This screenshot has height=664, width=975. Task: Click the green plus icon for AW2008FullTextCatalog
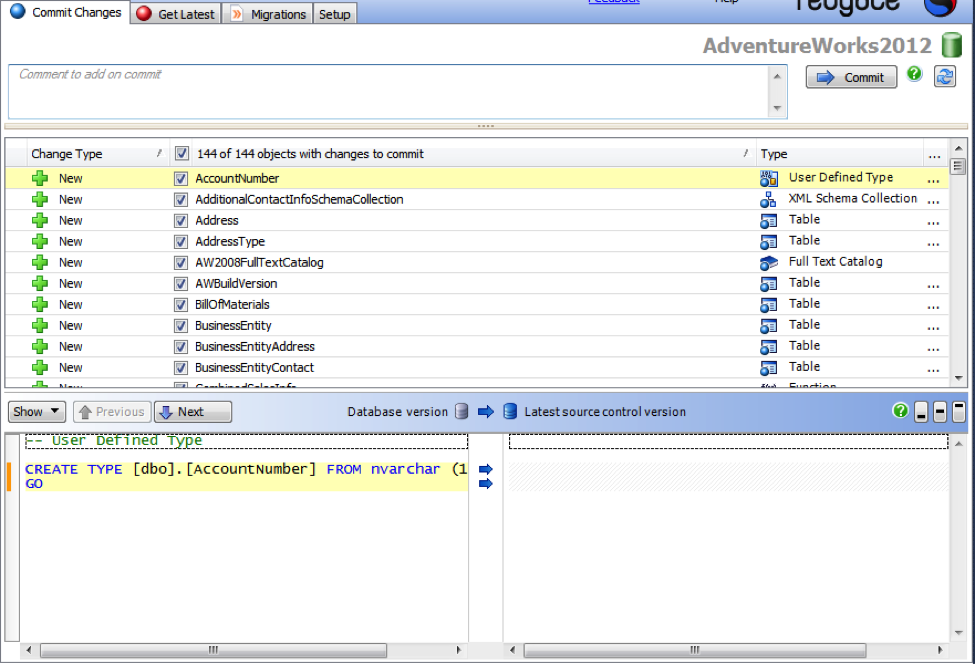(x=40, y=262)
